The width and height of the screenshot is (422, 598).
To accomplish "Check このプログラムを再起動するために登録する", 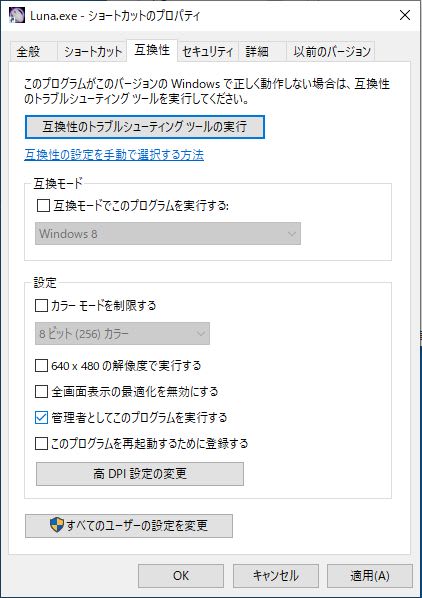I will 41,444.
